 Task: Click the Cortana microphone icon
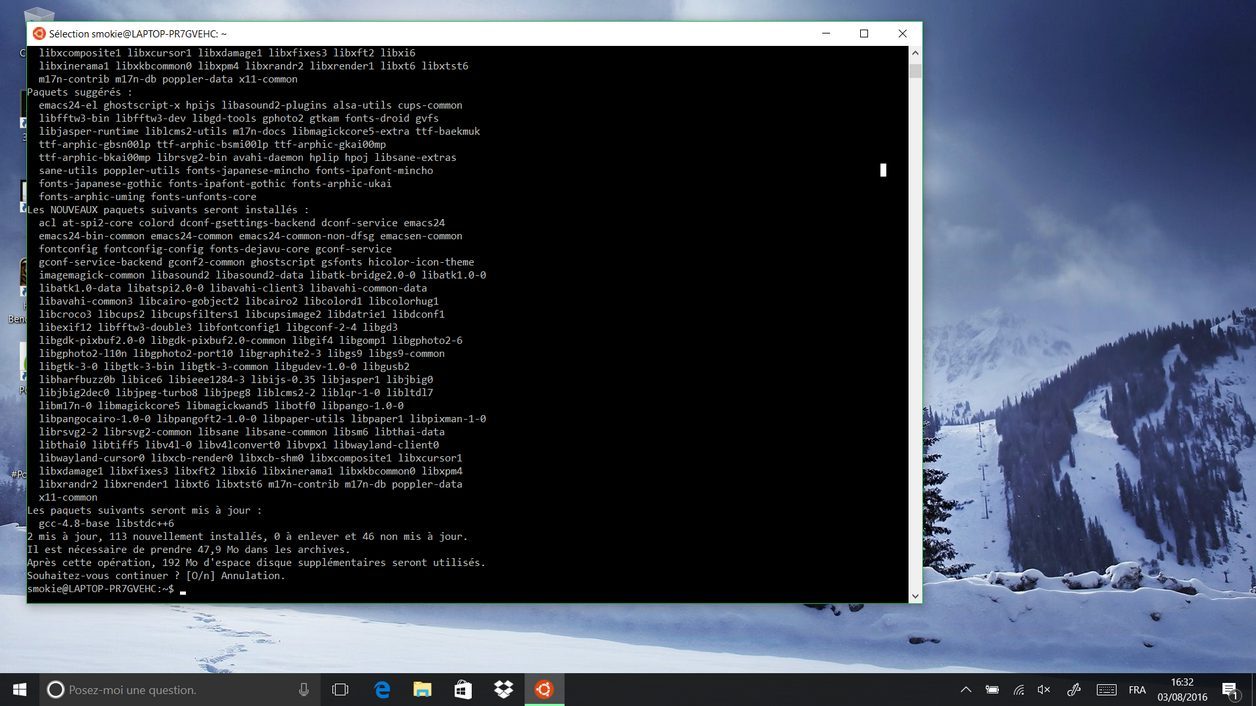(x=304, y=689)
